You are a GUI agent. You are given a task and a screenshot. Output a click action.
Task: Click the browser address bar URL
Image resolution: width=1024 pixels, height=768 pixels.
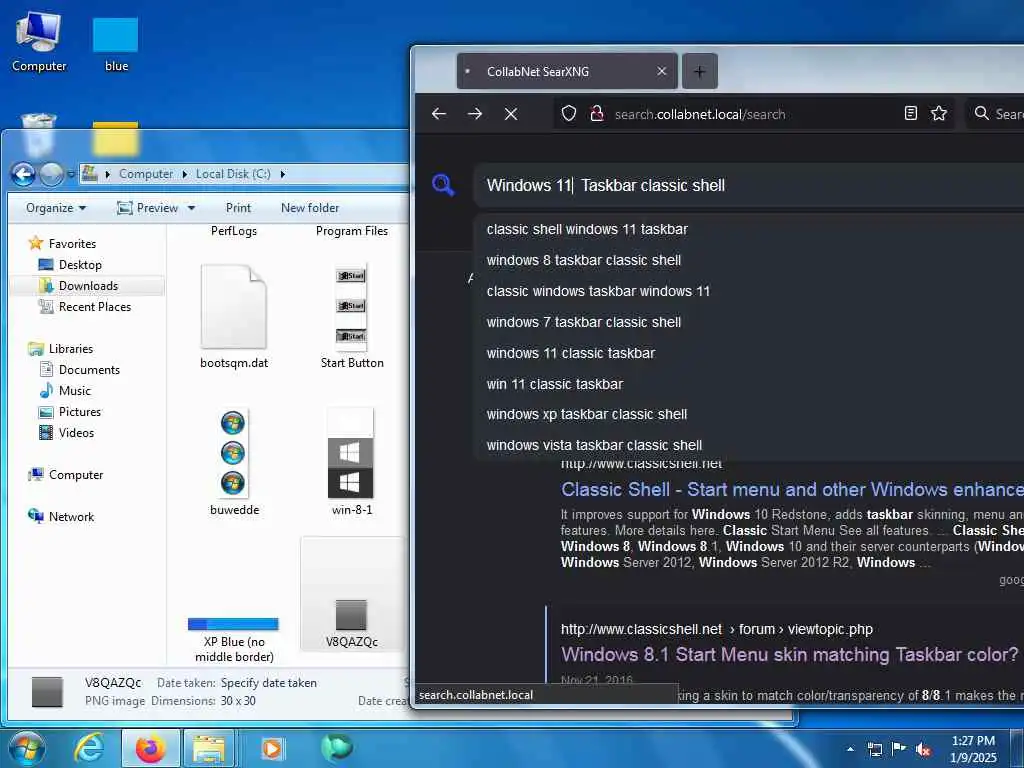pos(699,114)
